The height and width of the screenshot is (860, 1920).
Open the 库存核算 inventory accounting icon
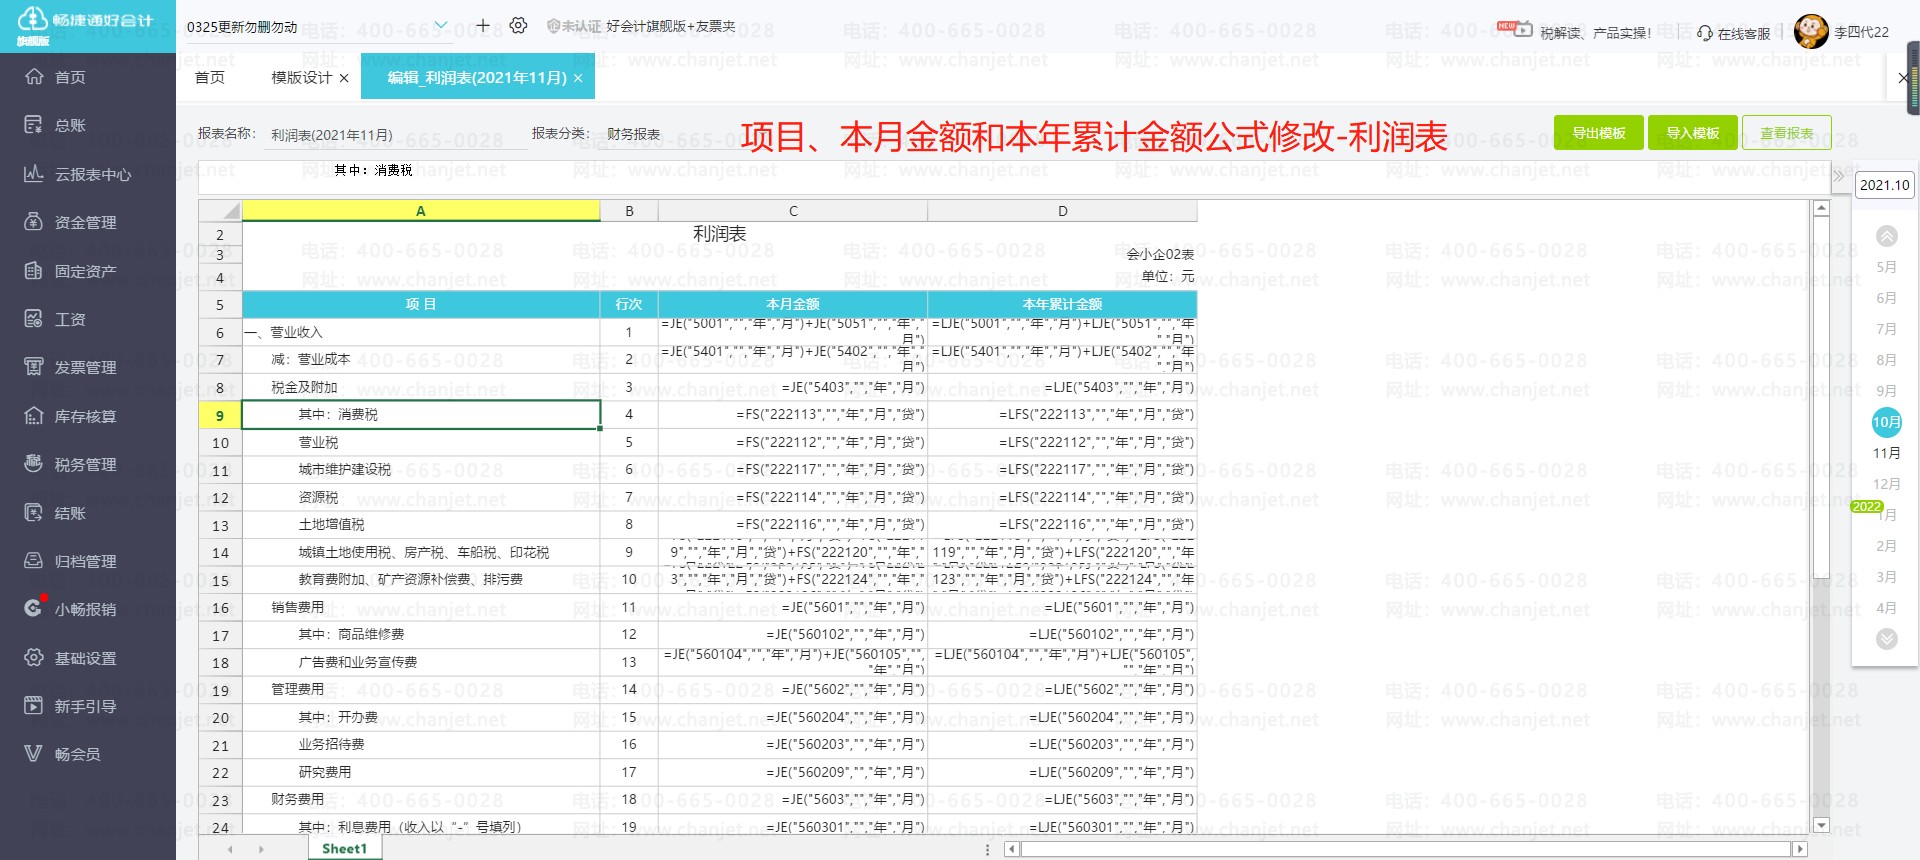tap(34, 416)
